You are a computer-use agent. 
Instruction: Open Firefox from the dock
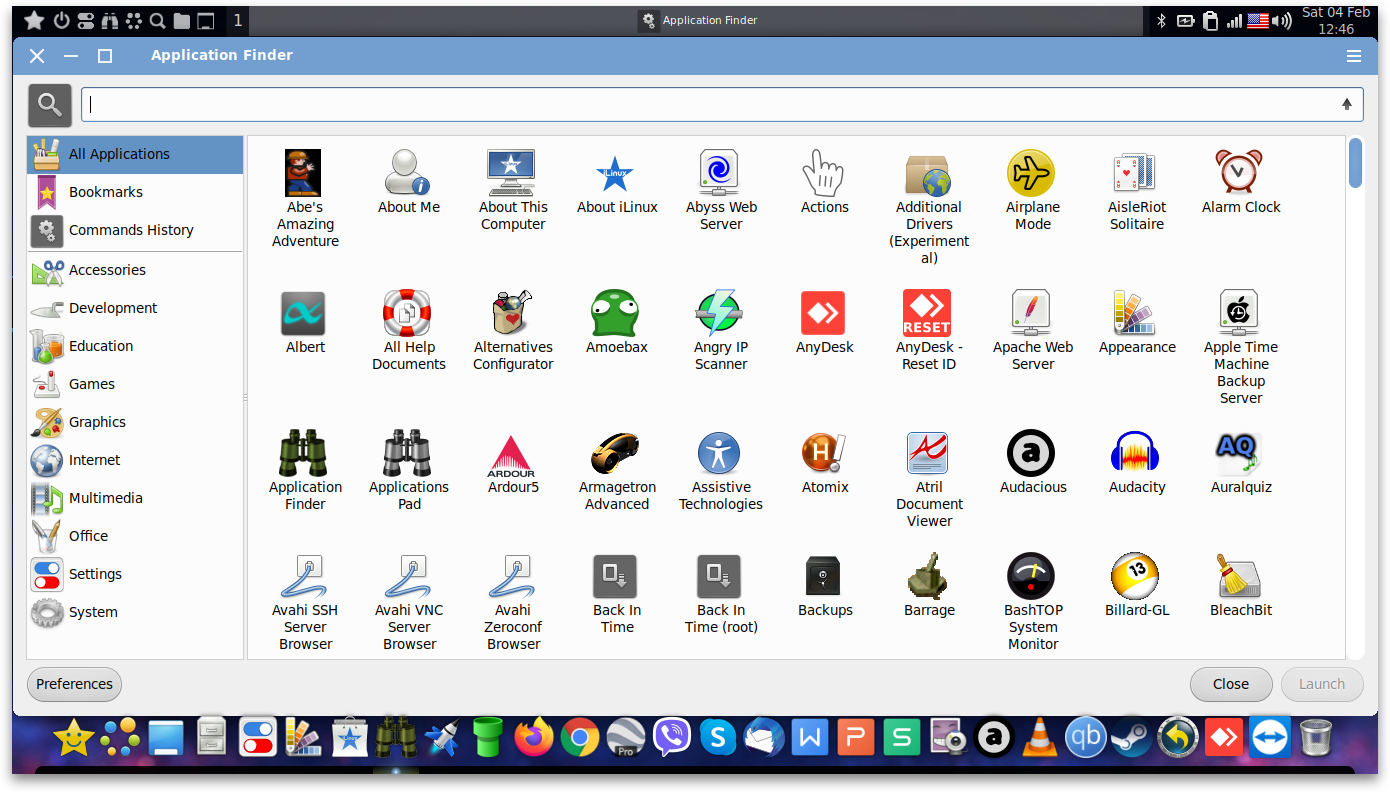[x=534, y=739]
